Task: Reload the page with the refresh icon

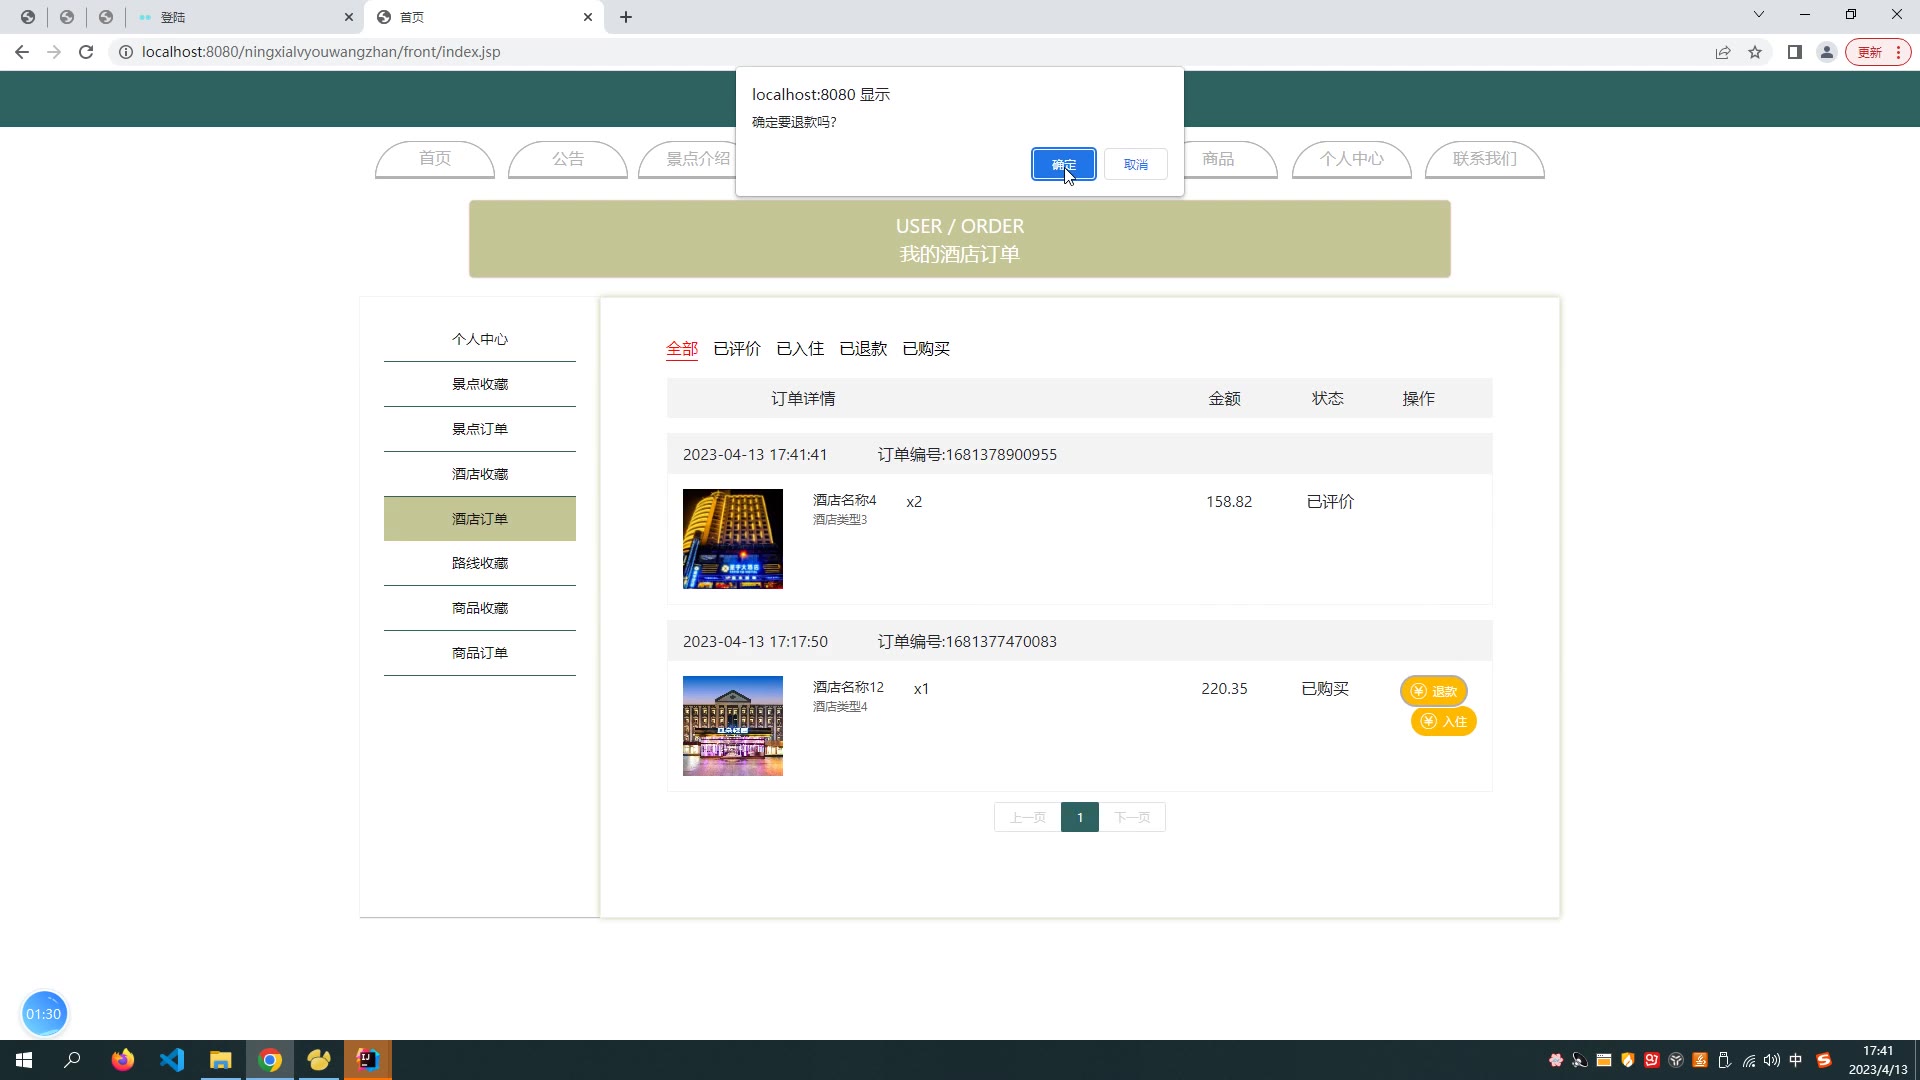Action: (86, 52)
